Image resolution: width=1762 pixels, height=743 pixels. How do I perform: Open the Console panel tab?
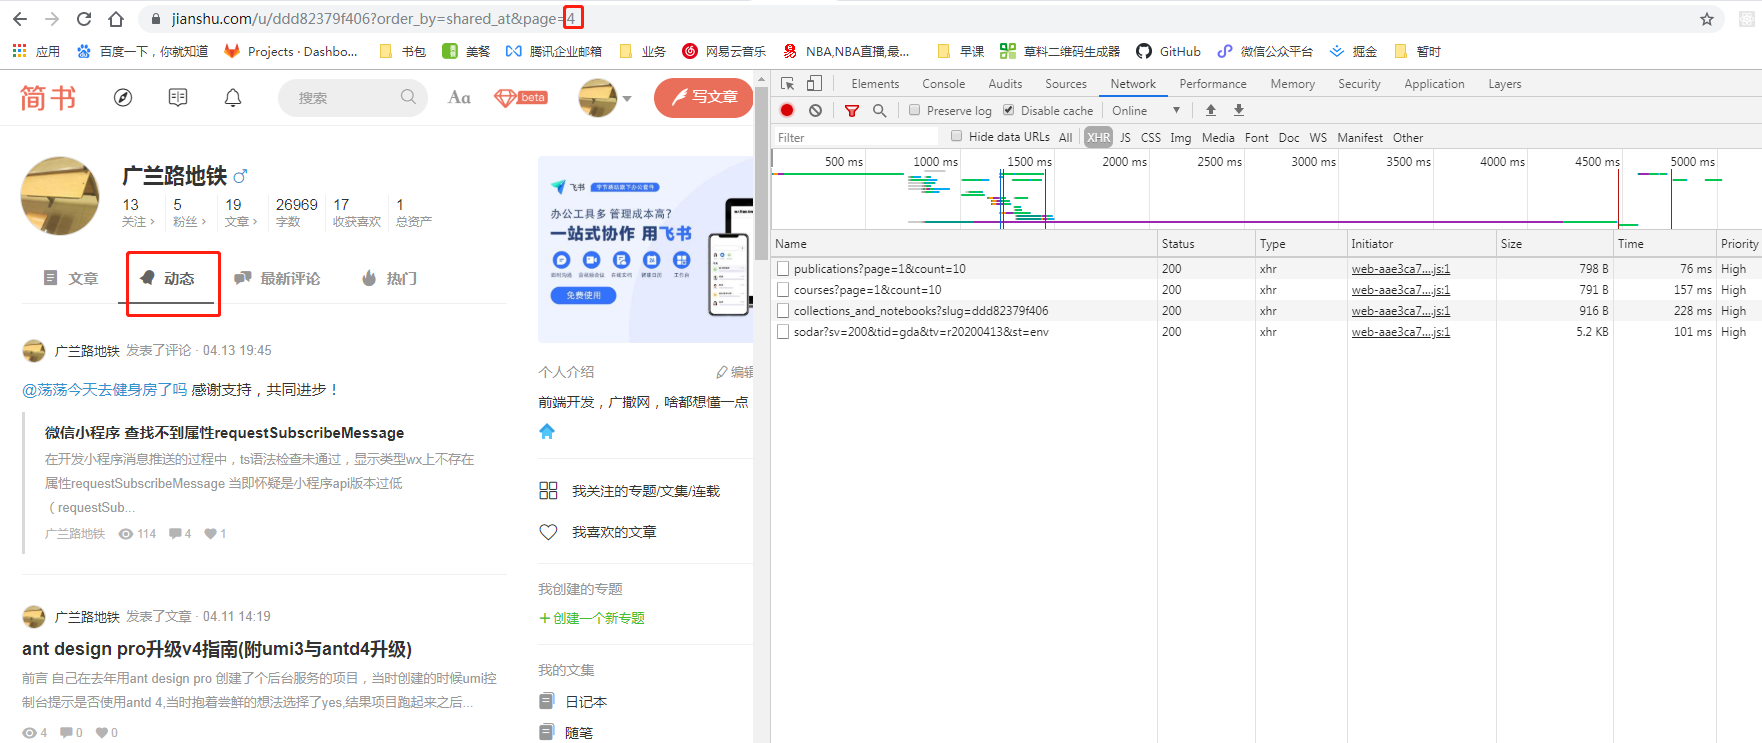coord(943,84)
